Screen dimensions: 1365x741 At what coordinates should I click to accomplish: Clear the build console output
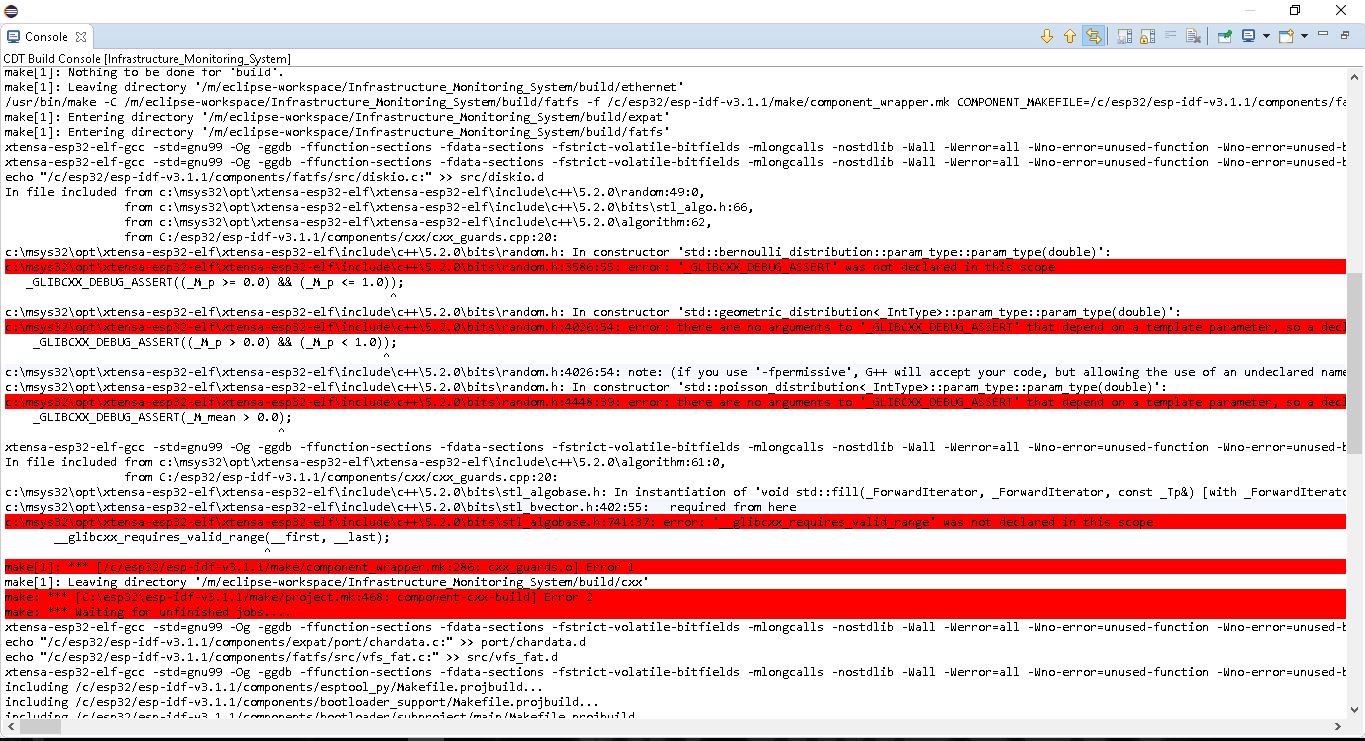[x=1192, y=36]
